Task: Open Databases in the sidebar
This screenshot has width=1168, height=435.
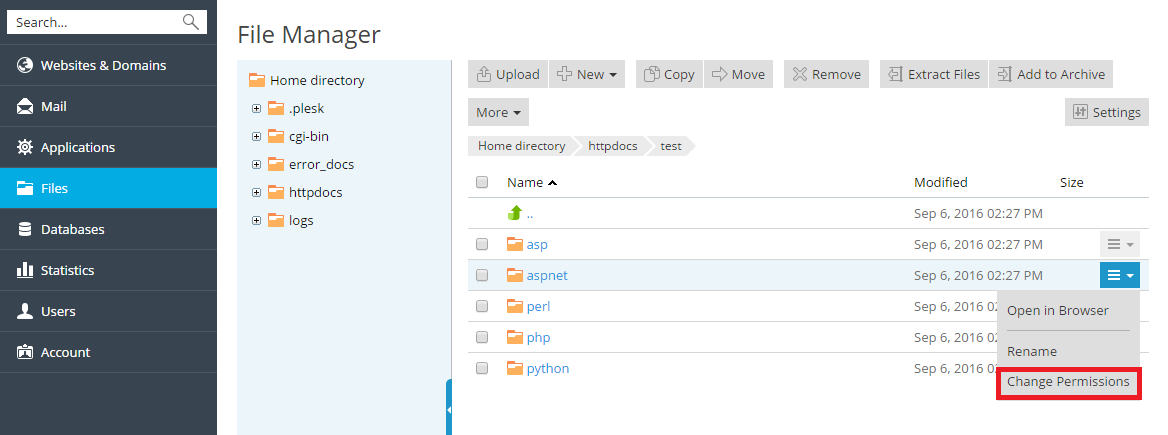Action: [x=72, y=229]
